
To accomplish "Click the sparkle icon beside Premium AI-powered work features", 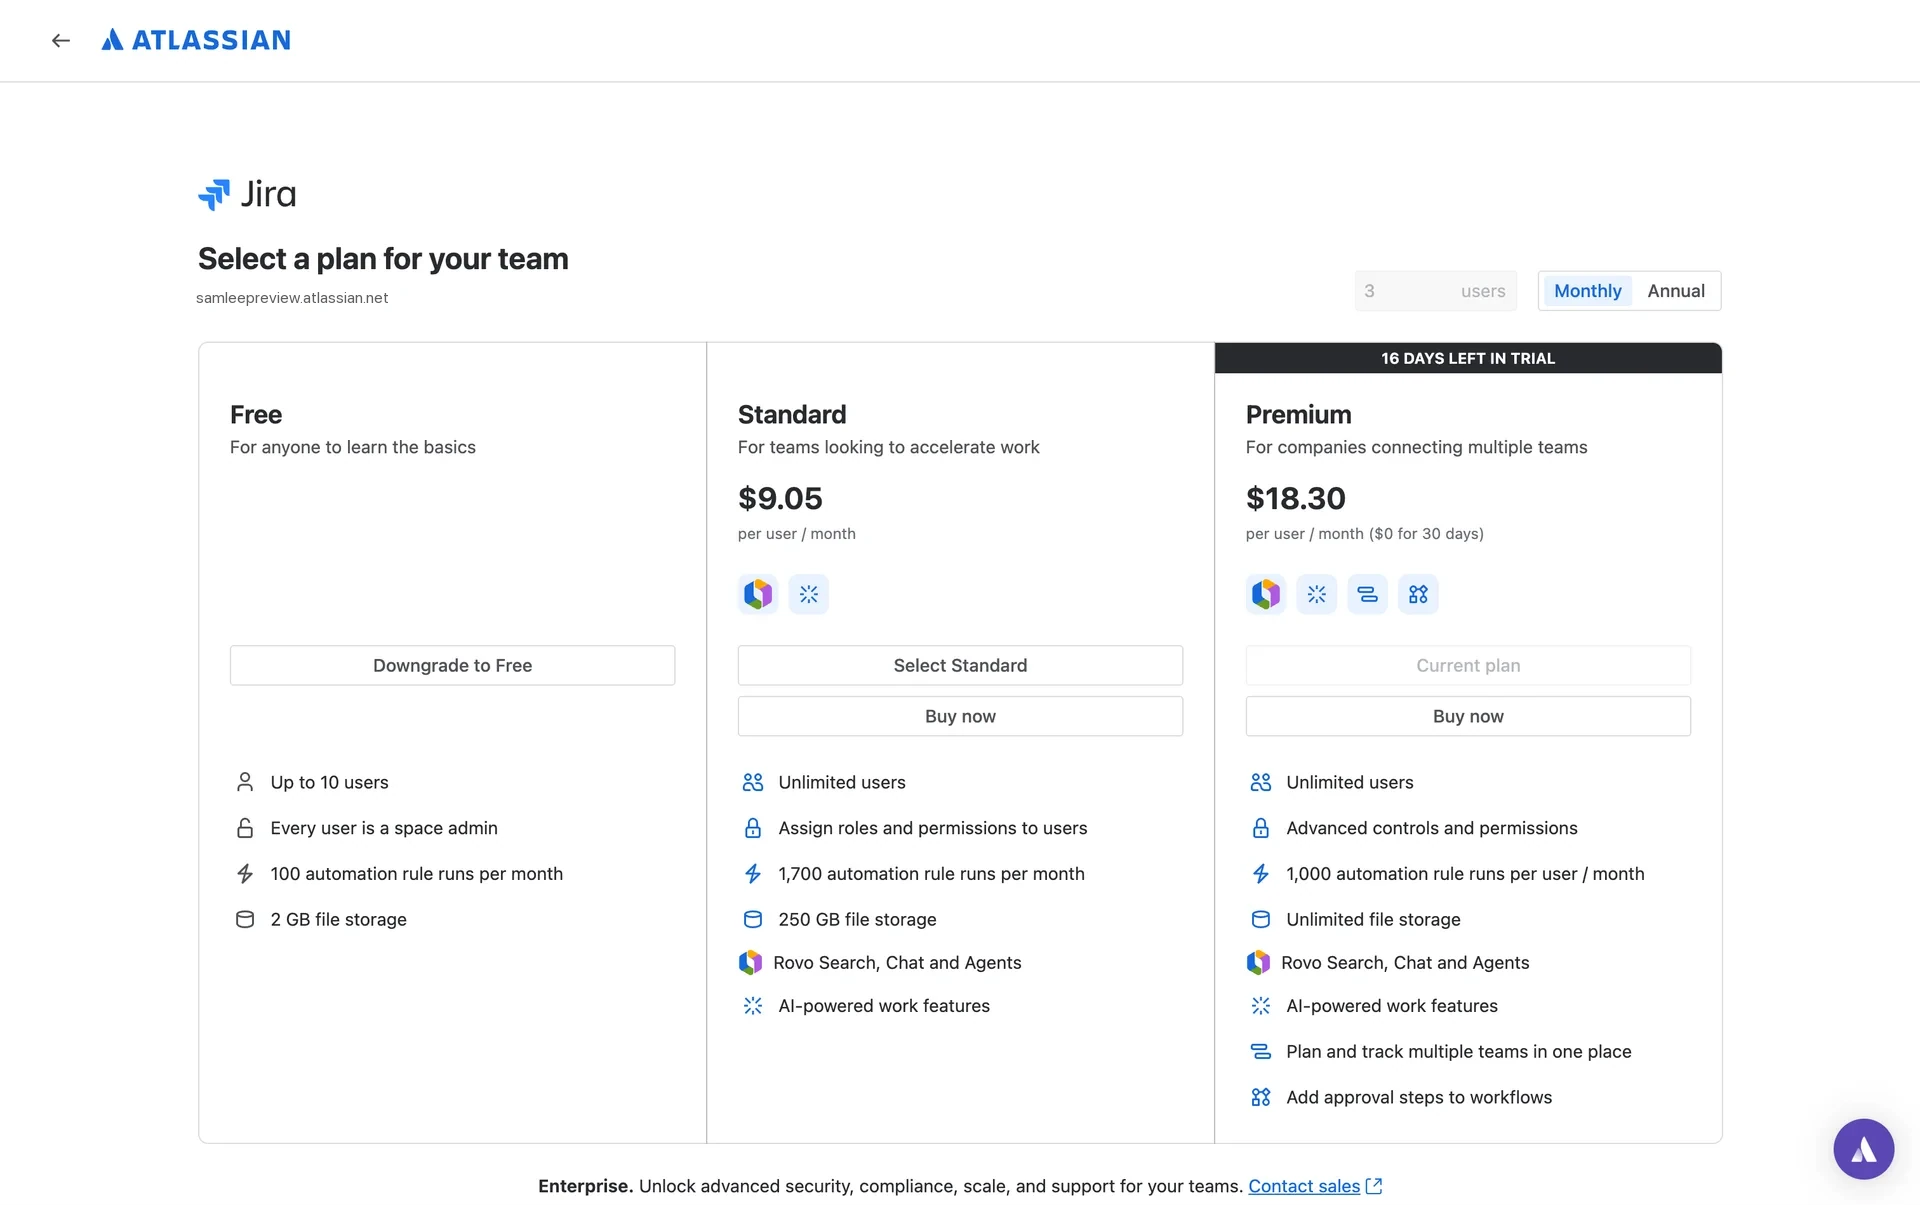I will pos(1261,1006).
